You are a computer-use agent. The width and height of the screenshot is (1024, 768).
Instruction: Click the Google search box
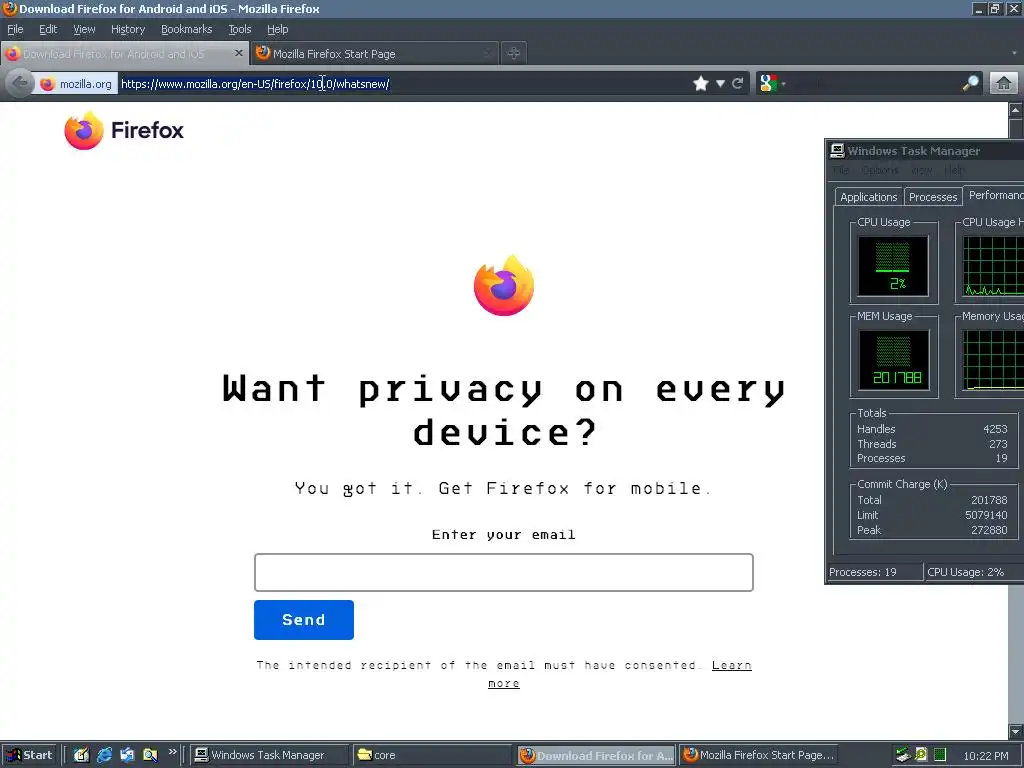click(874, 84)
